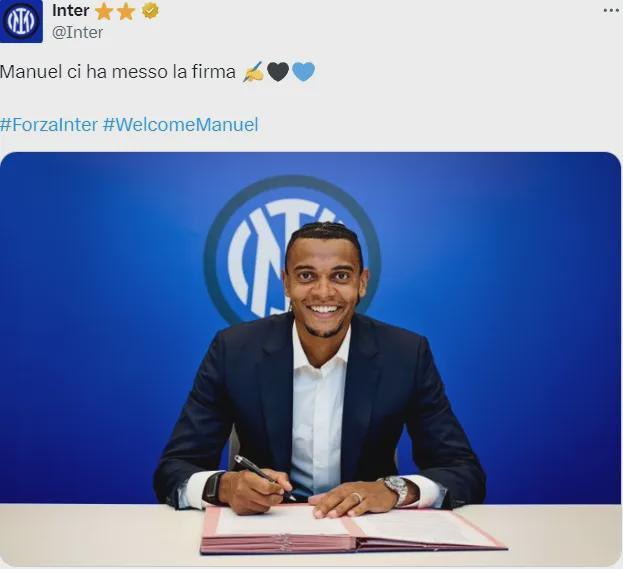This screenshot has width=623, height=569.
Task: Open the #ForzaInter hashtag
Action: click(x=49, y=124)
